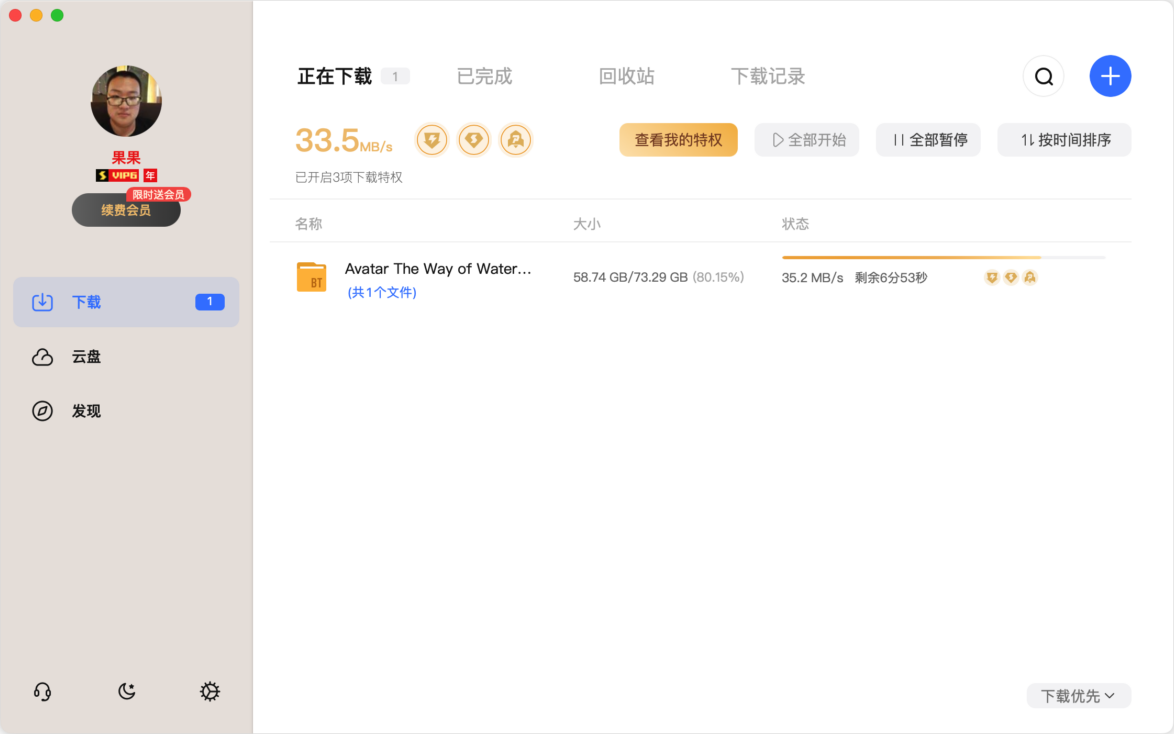This screenshot has width=1174, height=734.
Task: Click the 年 annual member badge
Action: point(150,175)
